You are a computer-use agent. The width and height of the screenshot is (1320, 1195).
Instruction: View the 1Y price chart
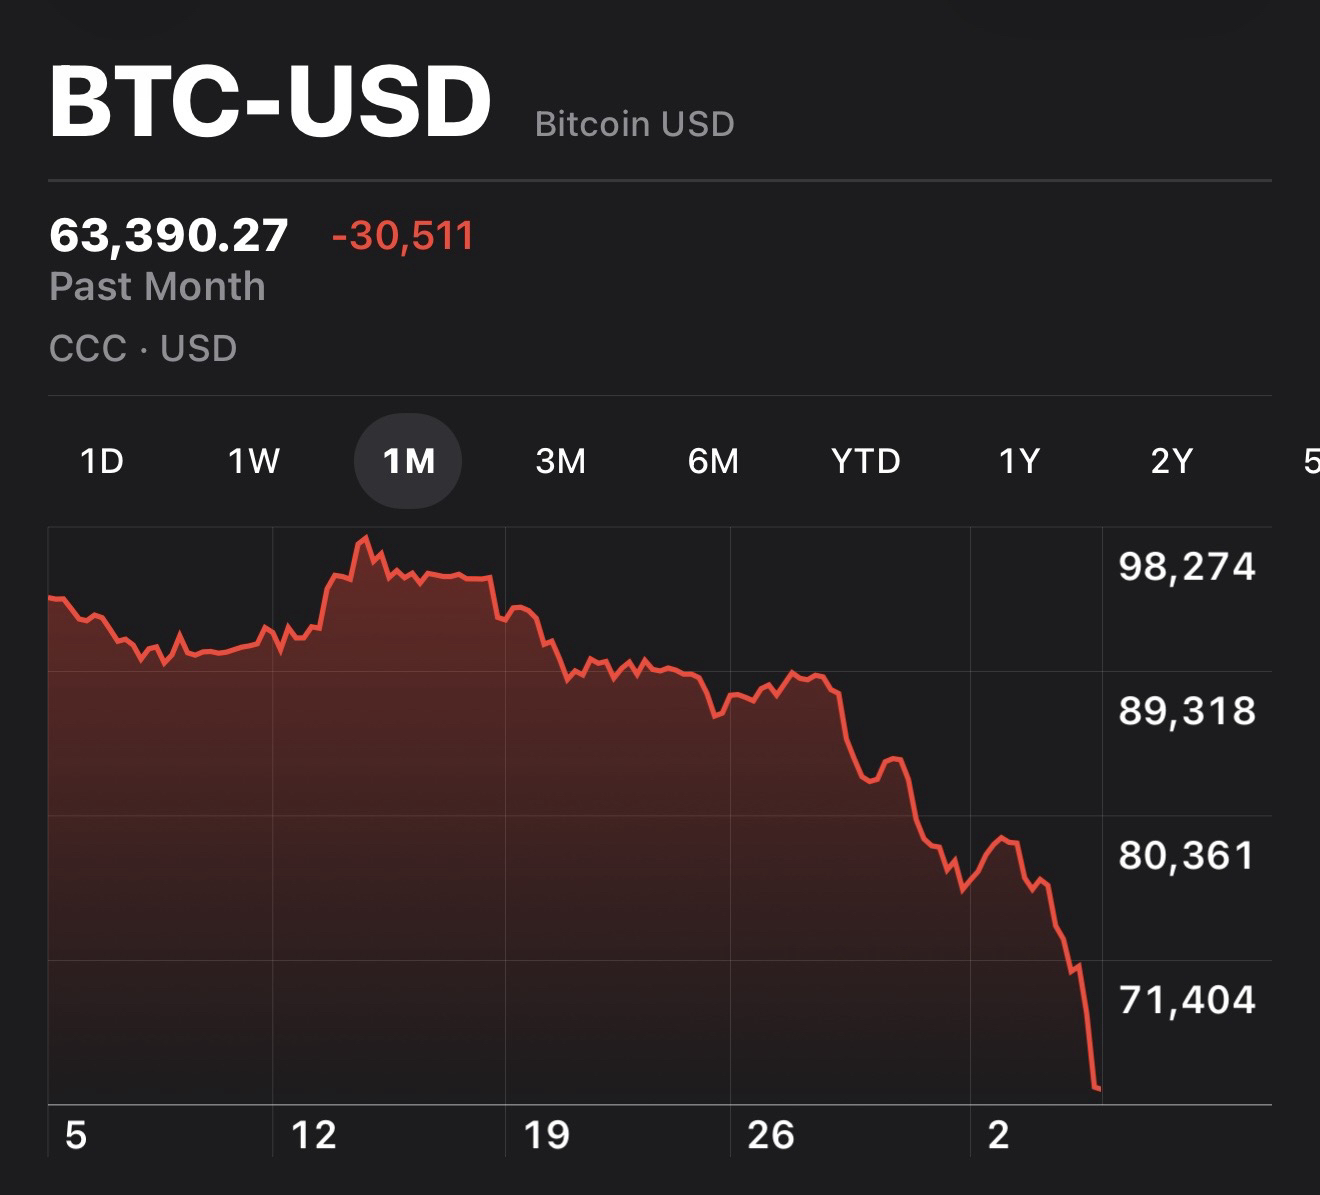1019,461
